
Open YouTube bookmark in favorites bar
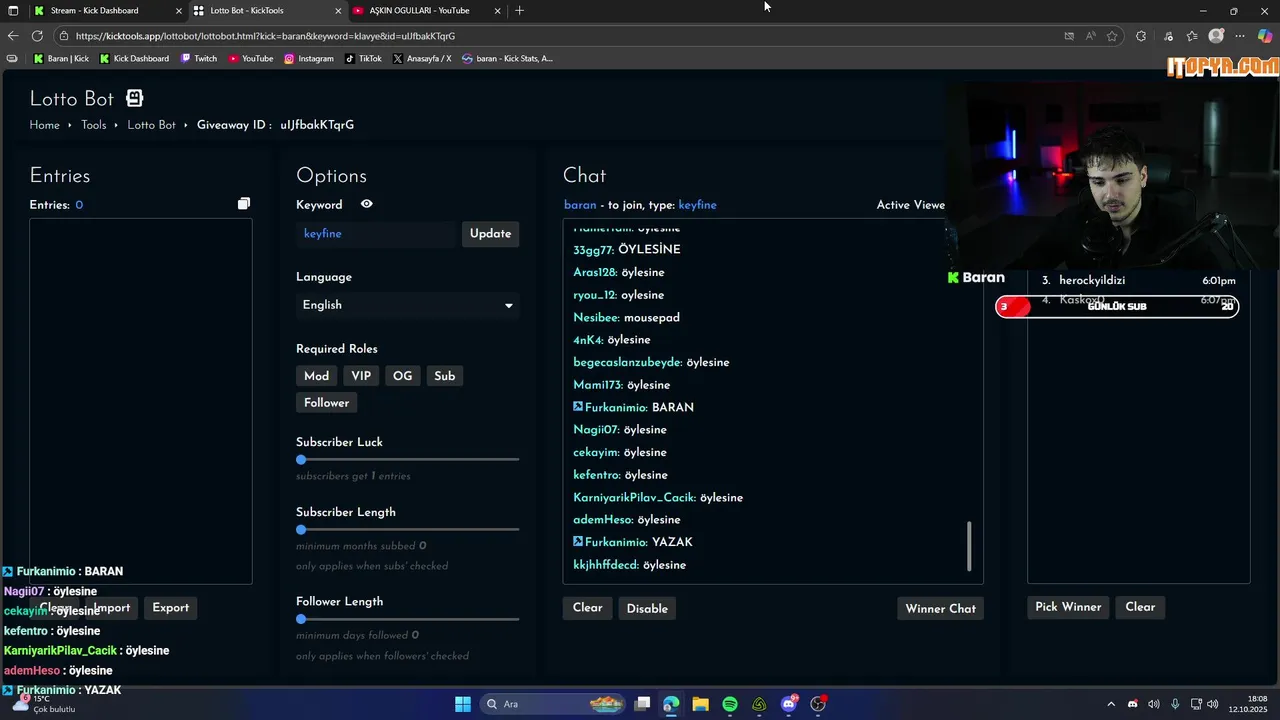[250, 59]
